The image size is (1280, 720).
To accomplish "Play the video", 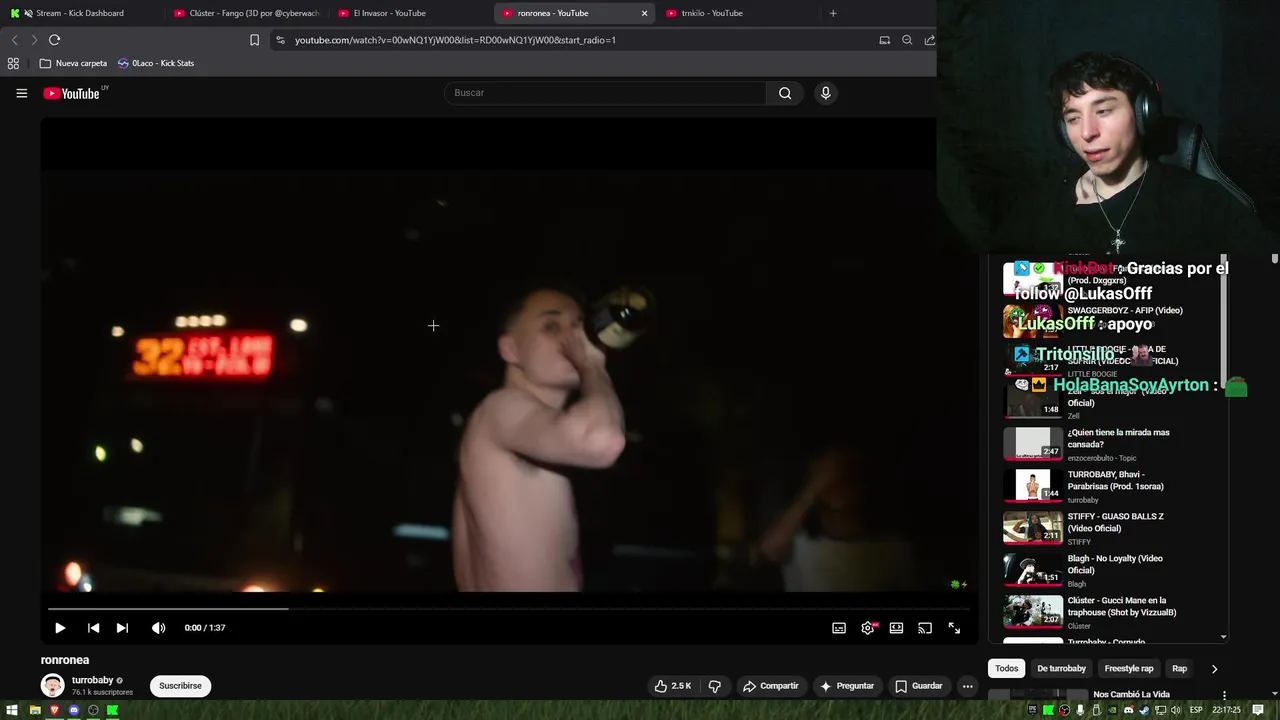I will click(60, 628).
